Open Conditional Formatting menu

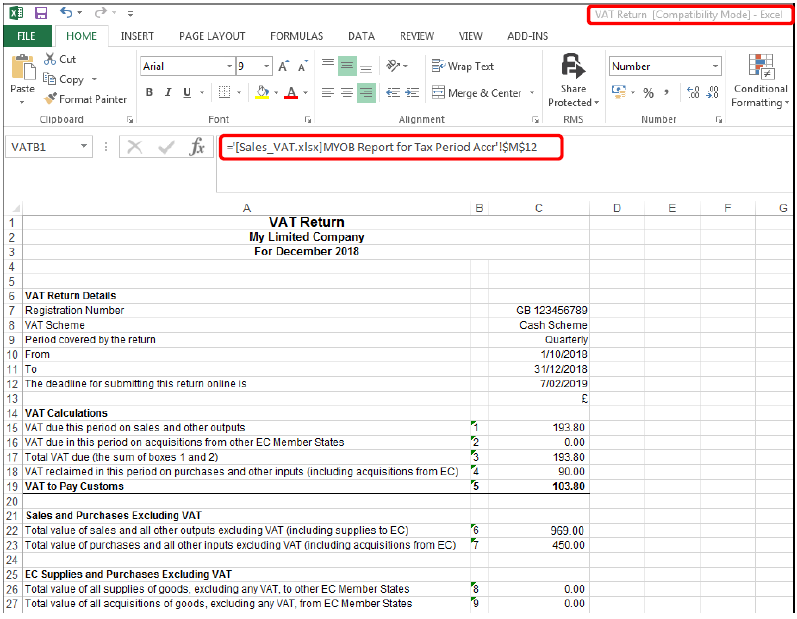pos(760,81)
